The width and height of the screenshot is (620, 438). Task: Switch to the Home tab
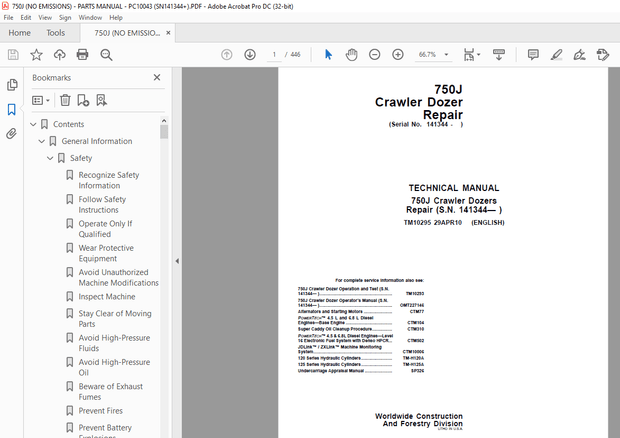(19, 33)
